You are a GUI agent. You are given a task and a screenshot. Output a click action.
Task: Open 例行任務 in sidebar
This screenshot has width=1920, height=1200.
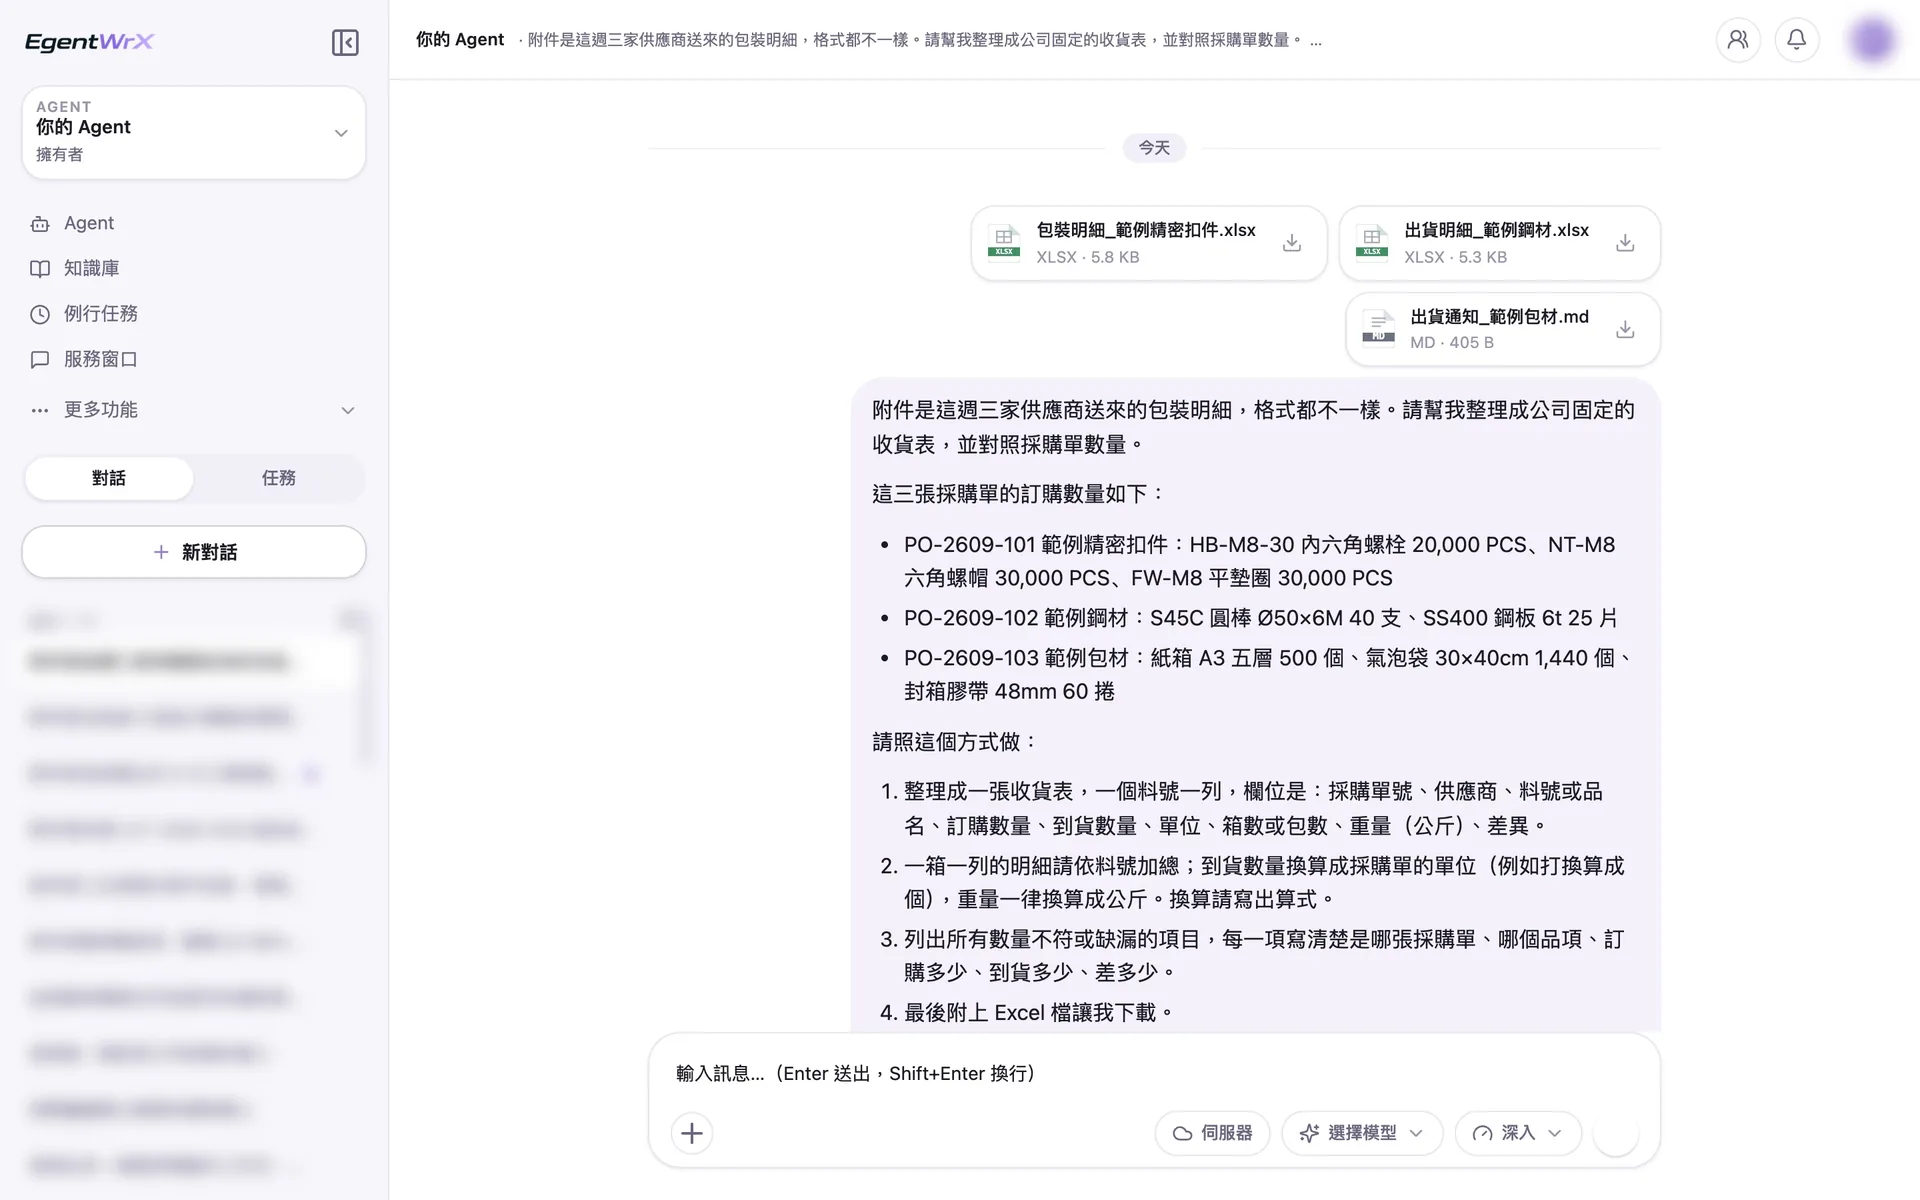click(194, 314)
